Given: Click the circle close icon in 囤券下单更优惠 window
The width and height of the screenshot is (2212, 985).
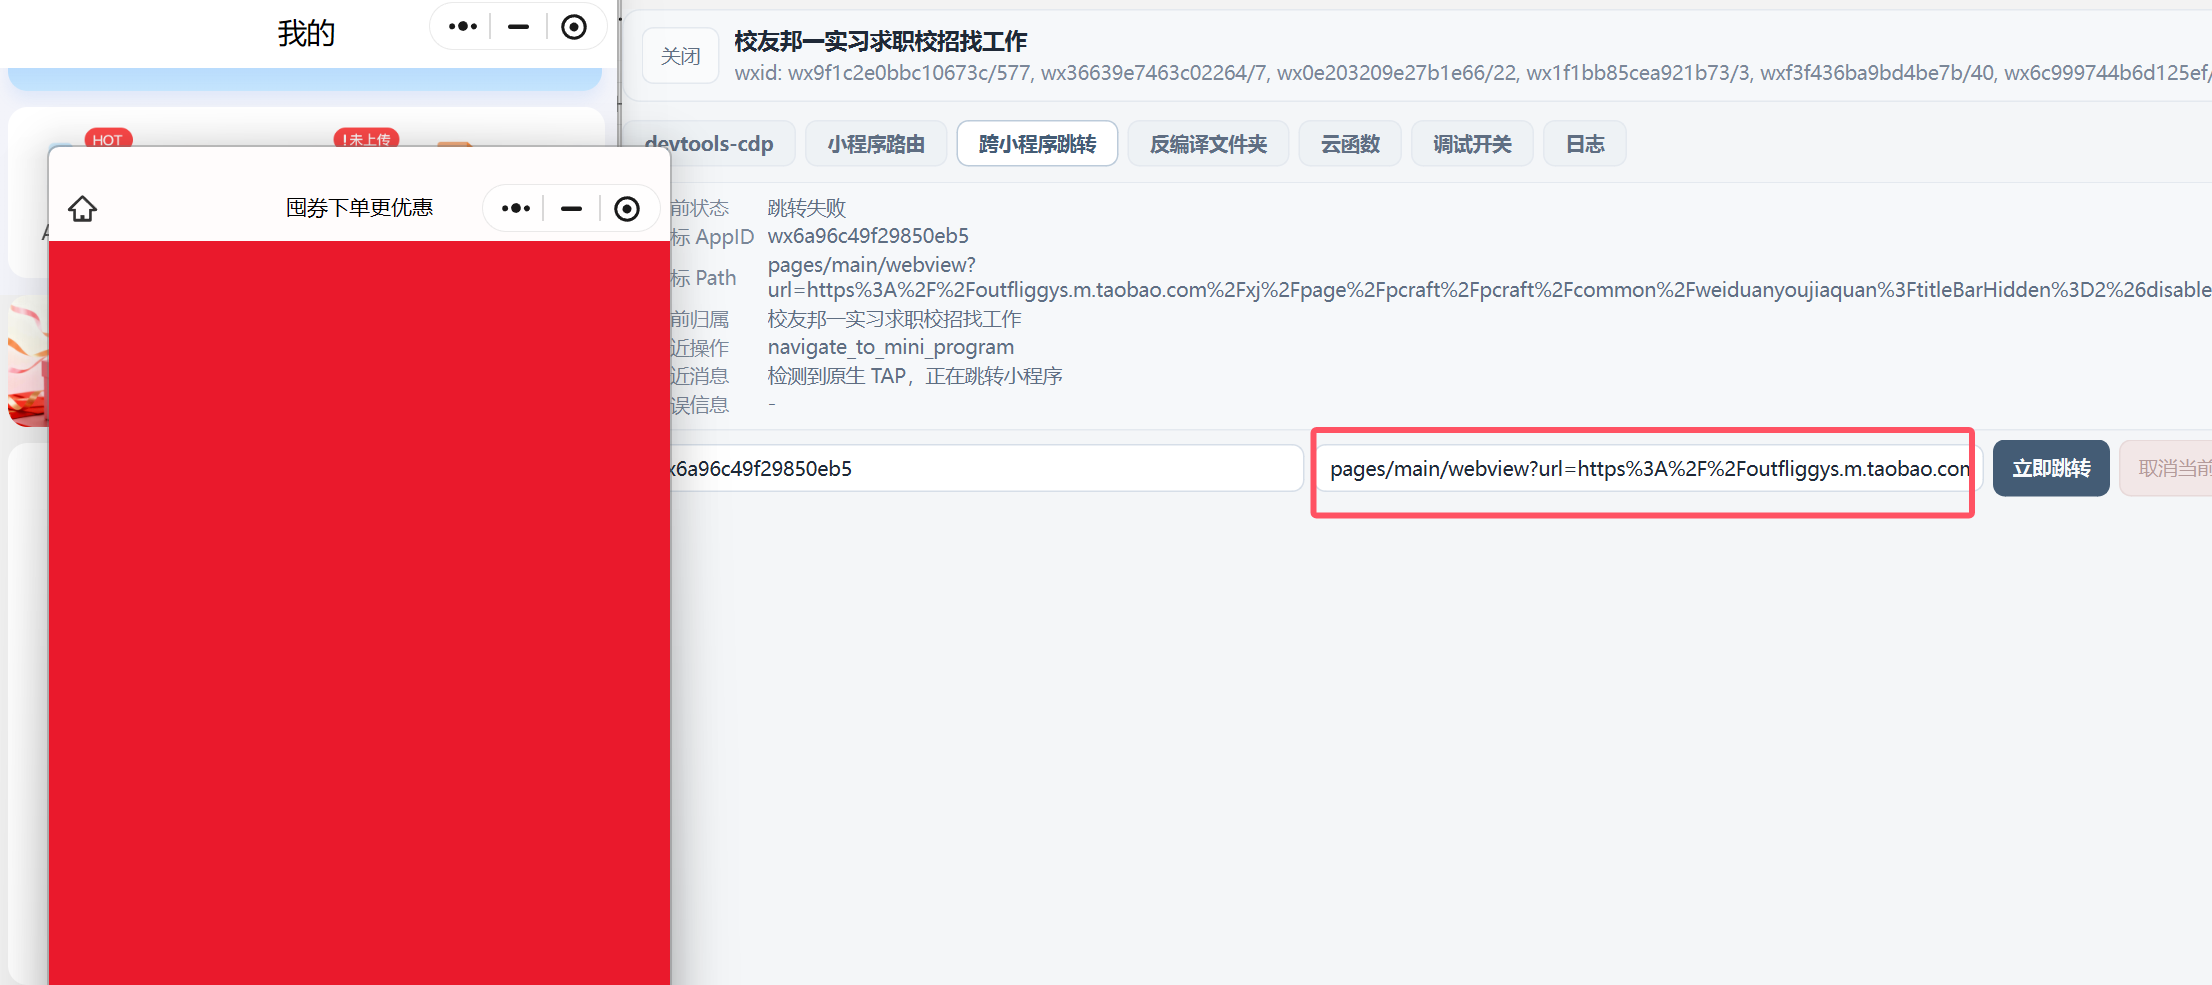Looking at the screenshot, I should point(627,208).
